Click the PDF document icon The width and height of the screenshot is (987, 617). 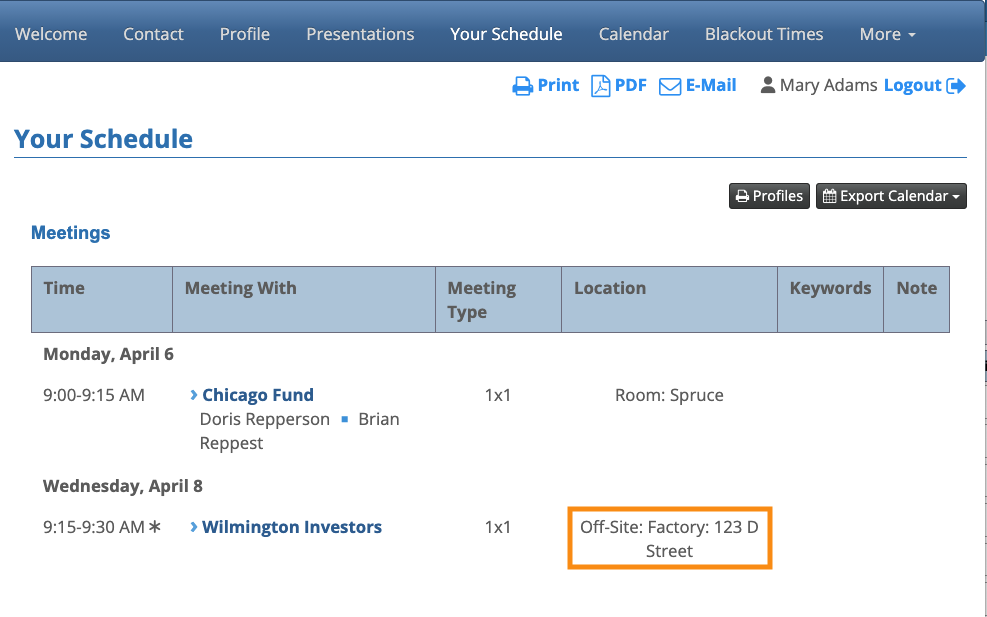[600, 86]
